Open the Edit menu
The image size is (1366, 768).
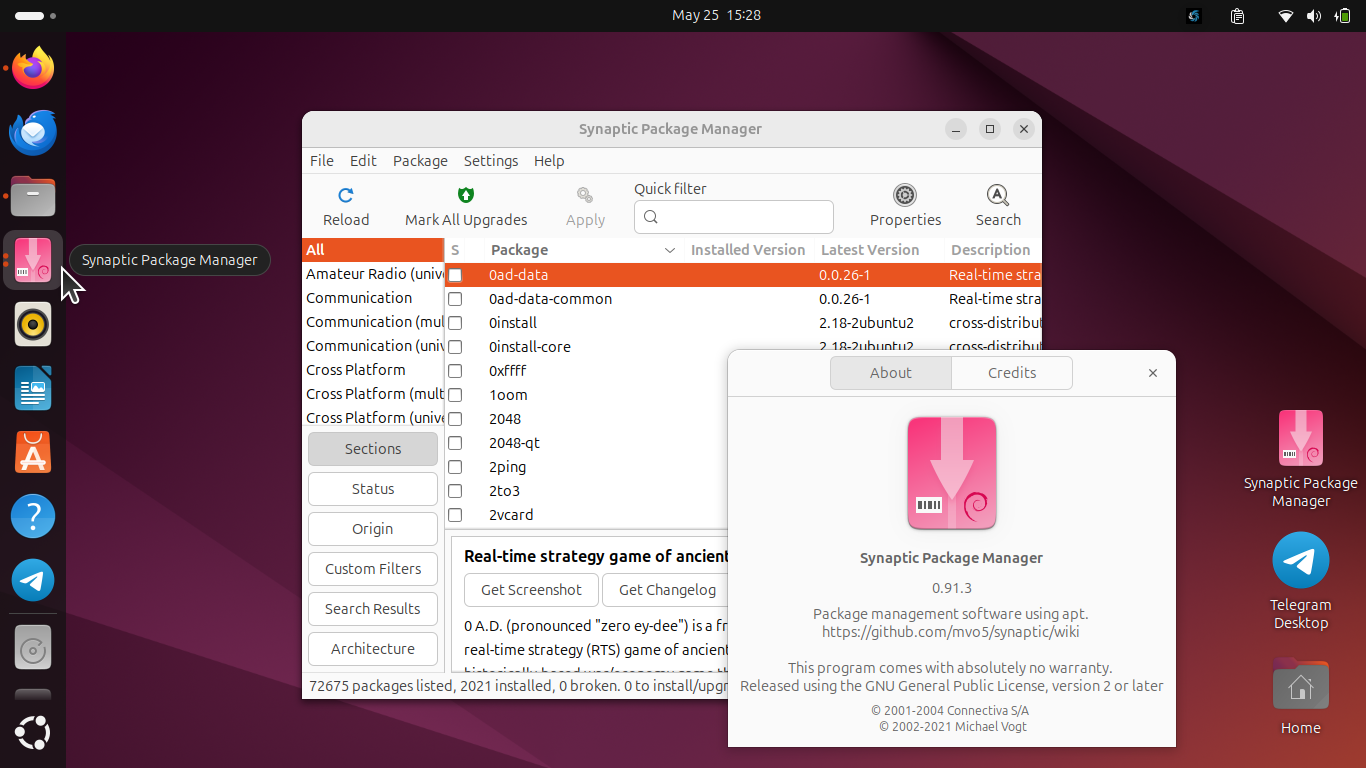tap(363, 161)
